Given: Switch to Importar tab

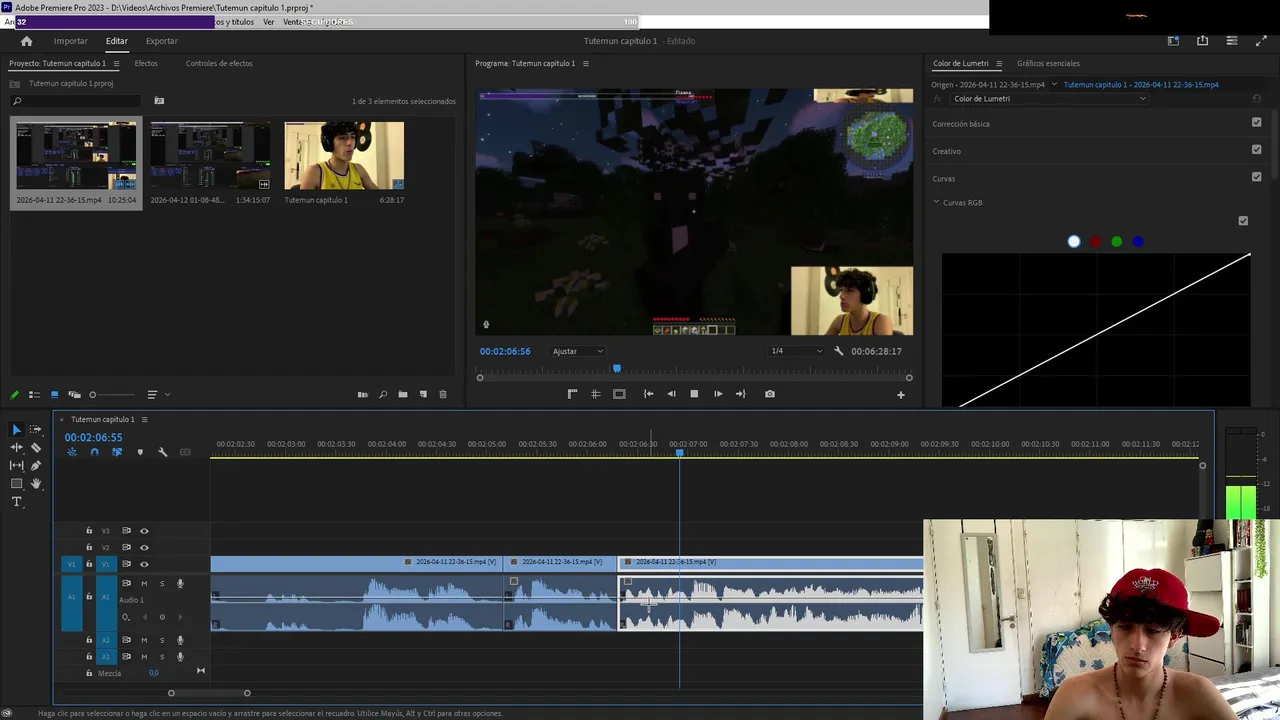Looking at the screenshot, I should (x=70, y=41).
